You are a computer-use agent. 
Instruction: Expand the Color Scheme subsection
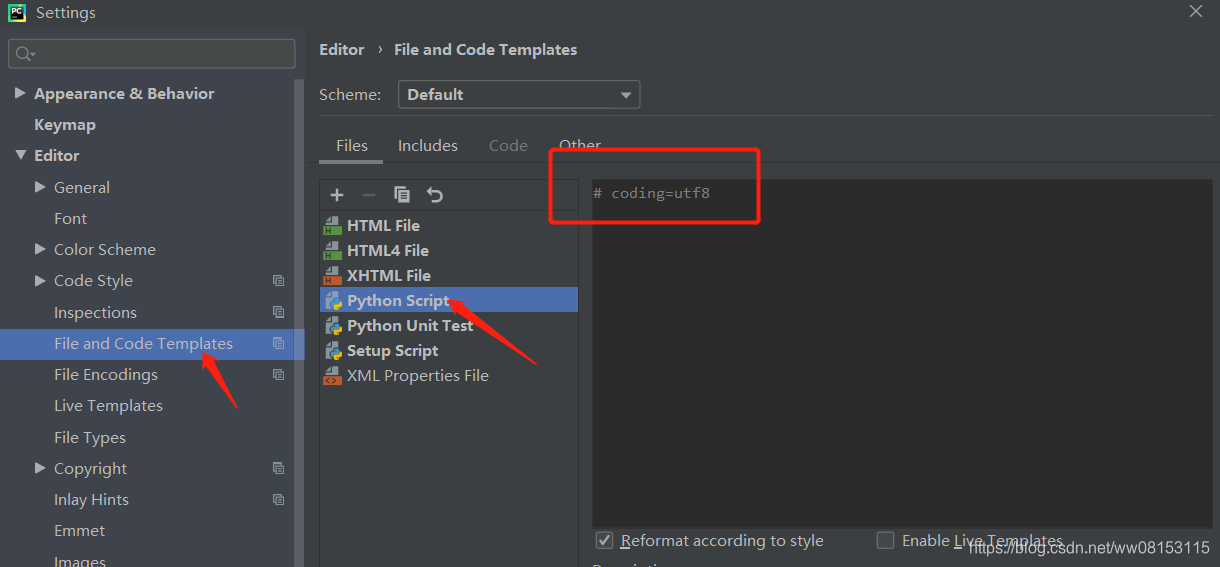tap(40, 249)
